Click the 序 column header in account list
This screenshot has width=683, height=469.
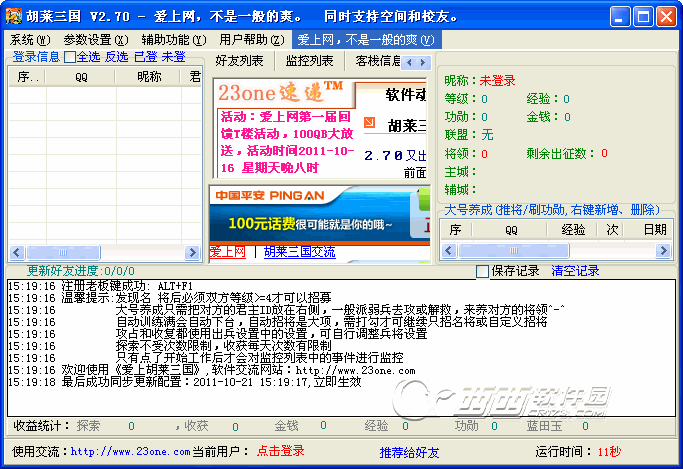click(27, 77)
